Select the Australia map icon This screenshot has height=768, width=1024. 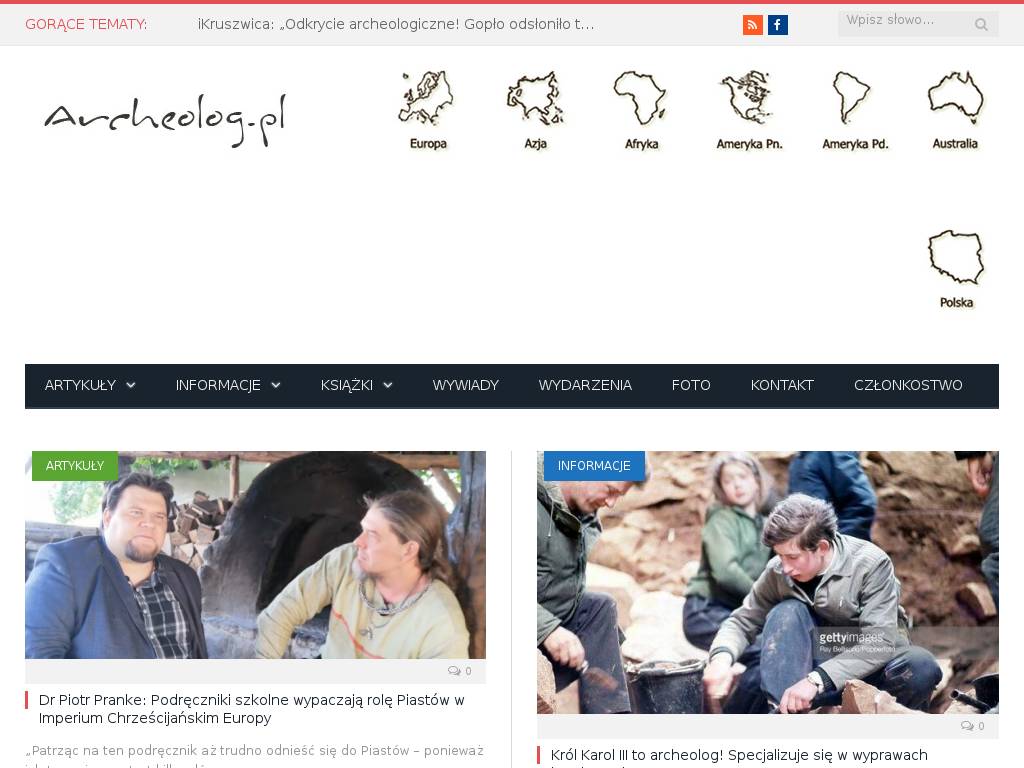coord(955,110)
